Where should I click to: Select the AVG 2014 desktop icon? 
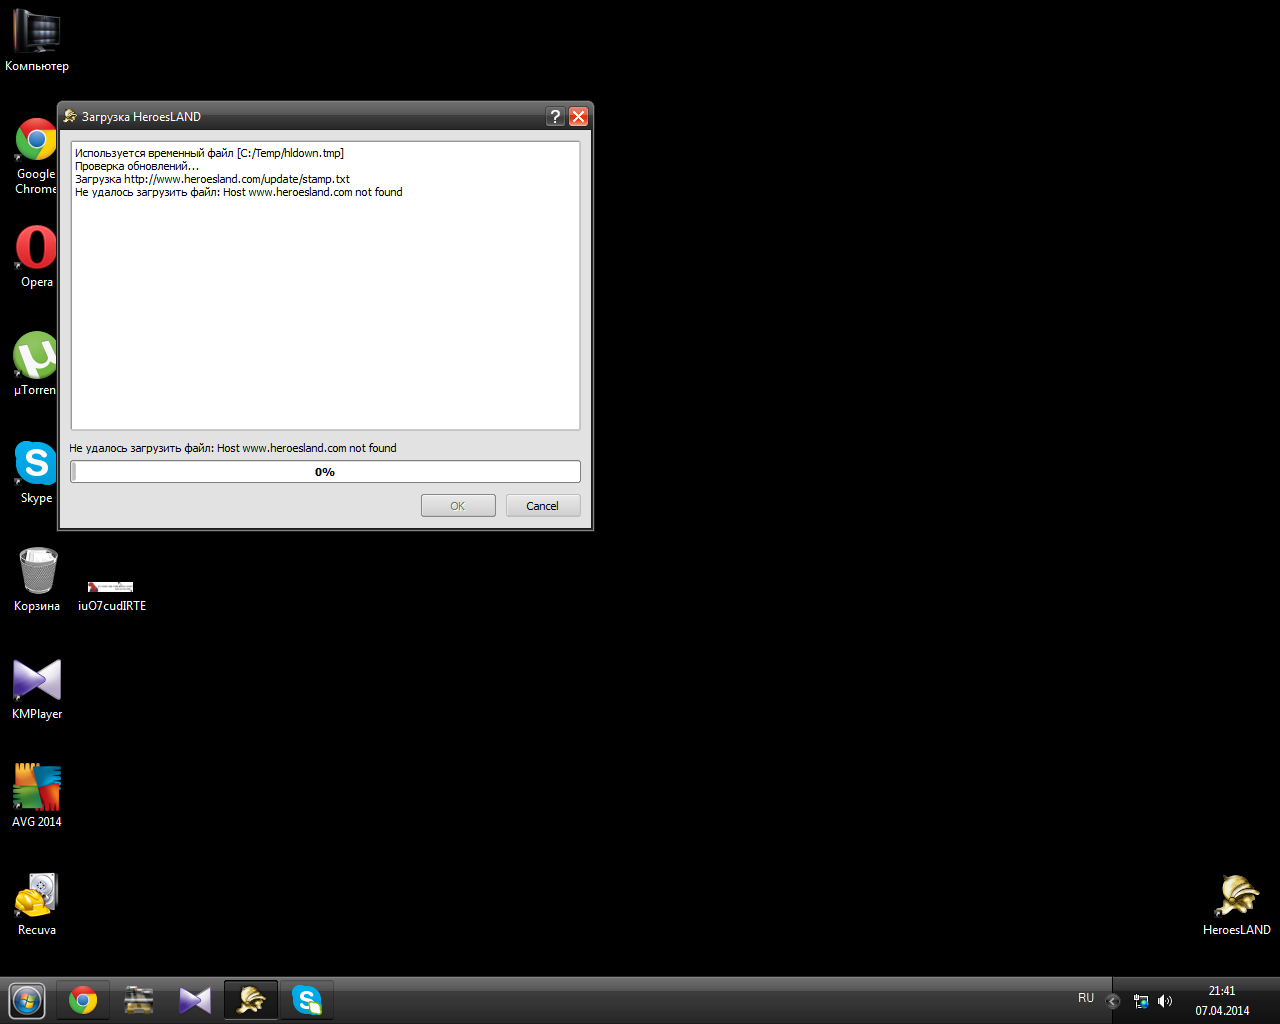click(37, 789)
